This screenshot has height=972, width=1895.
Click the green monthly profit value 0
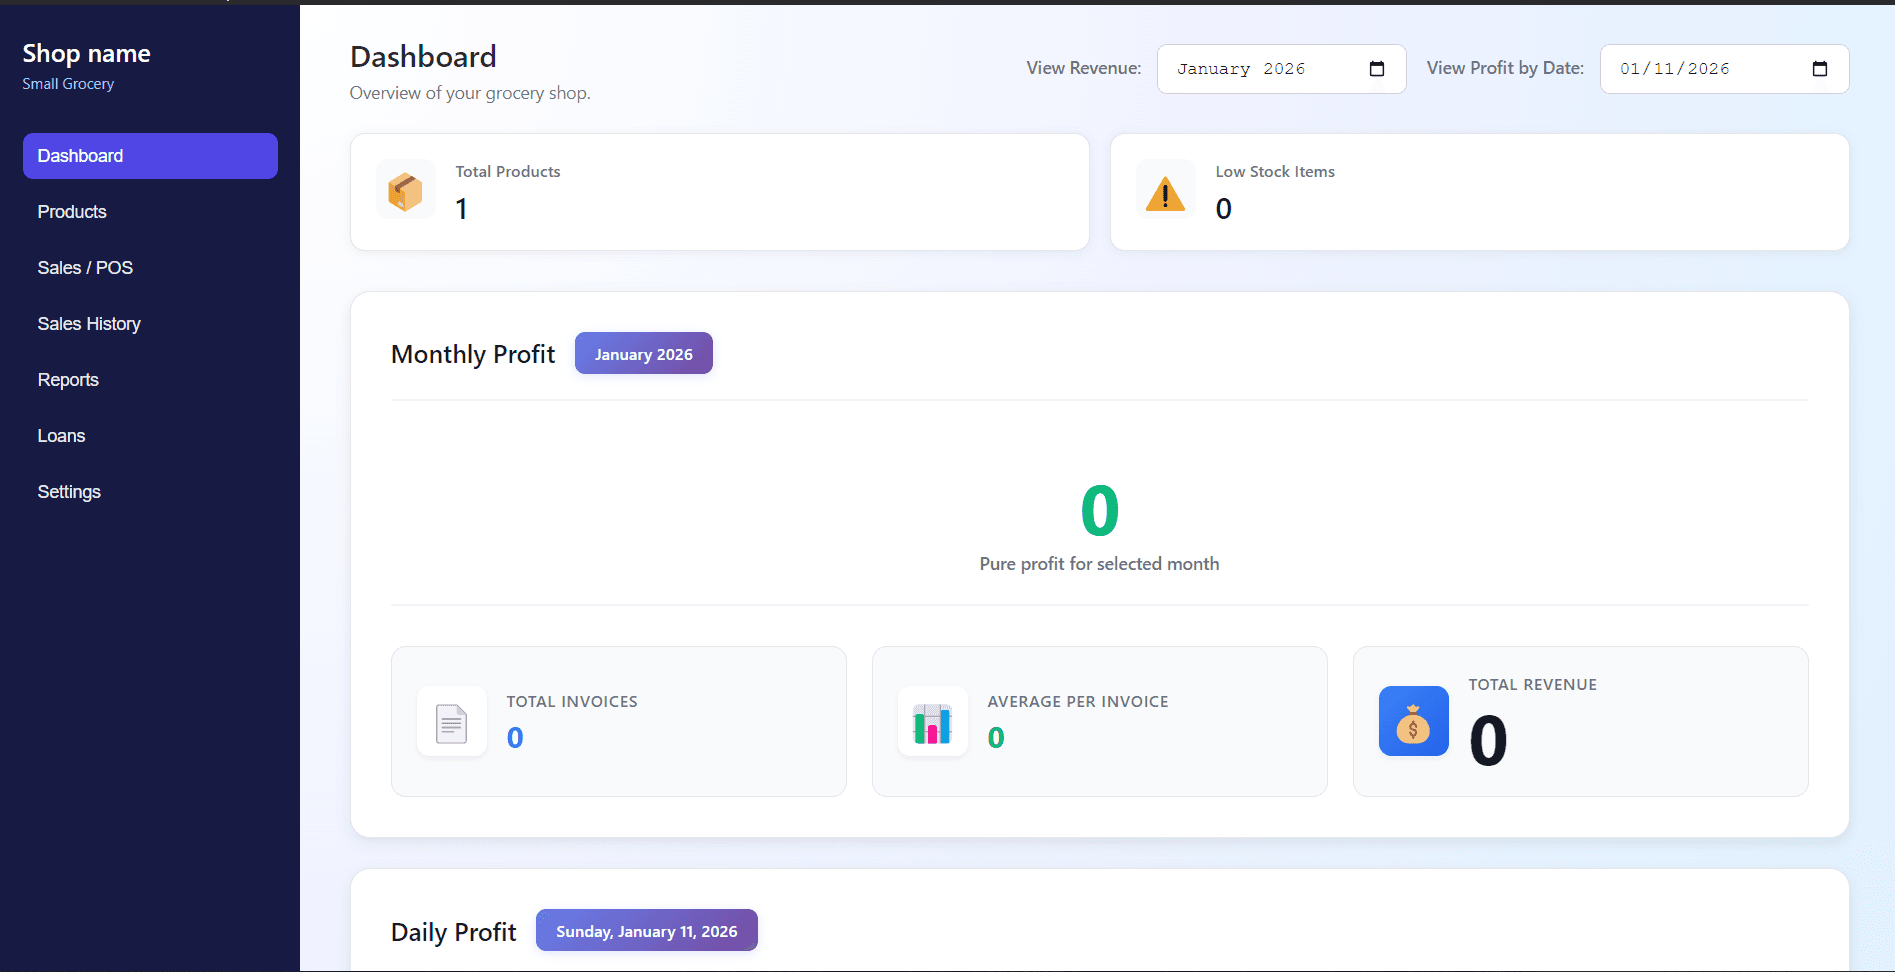tap(1099, 511)
